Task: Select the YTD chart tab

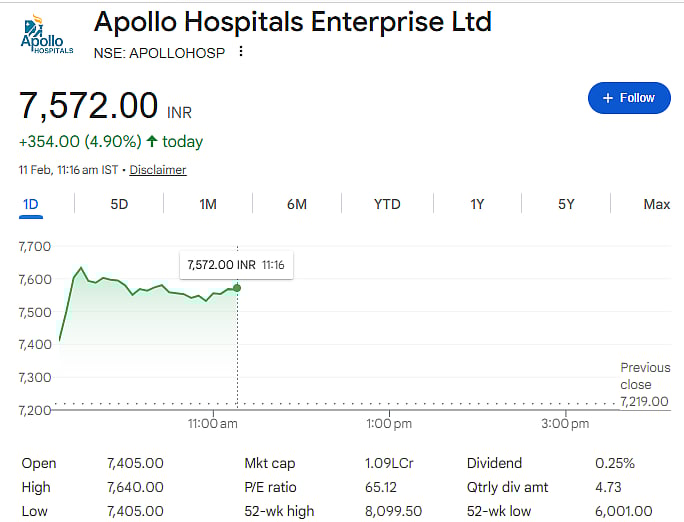Action: [387, 204]
